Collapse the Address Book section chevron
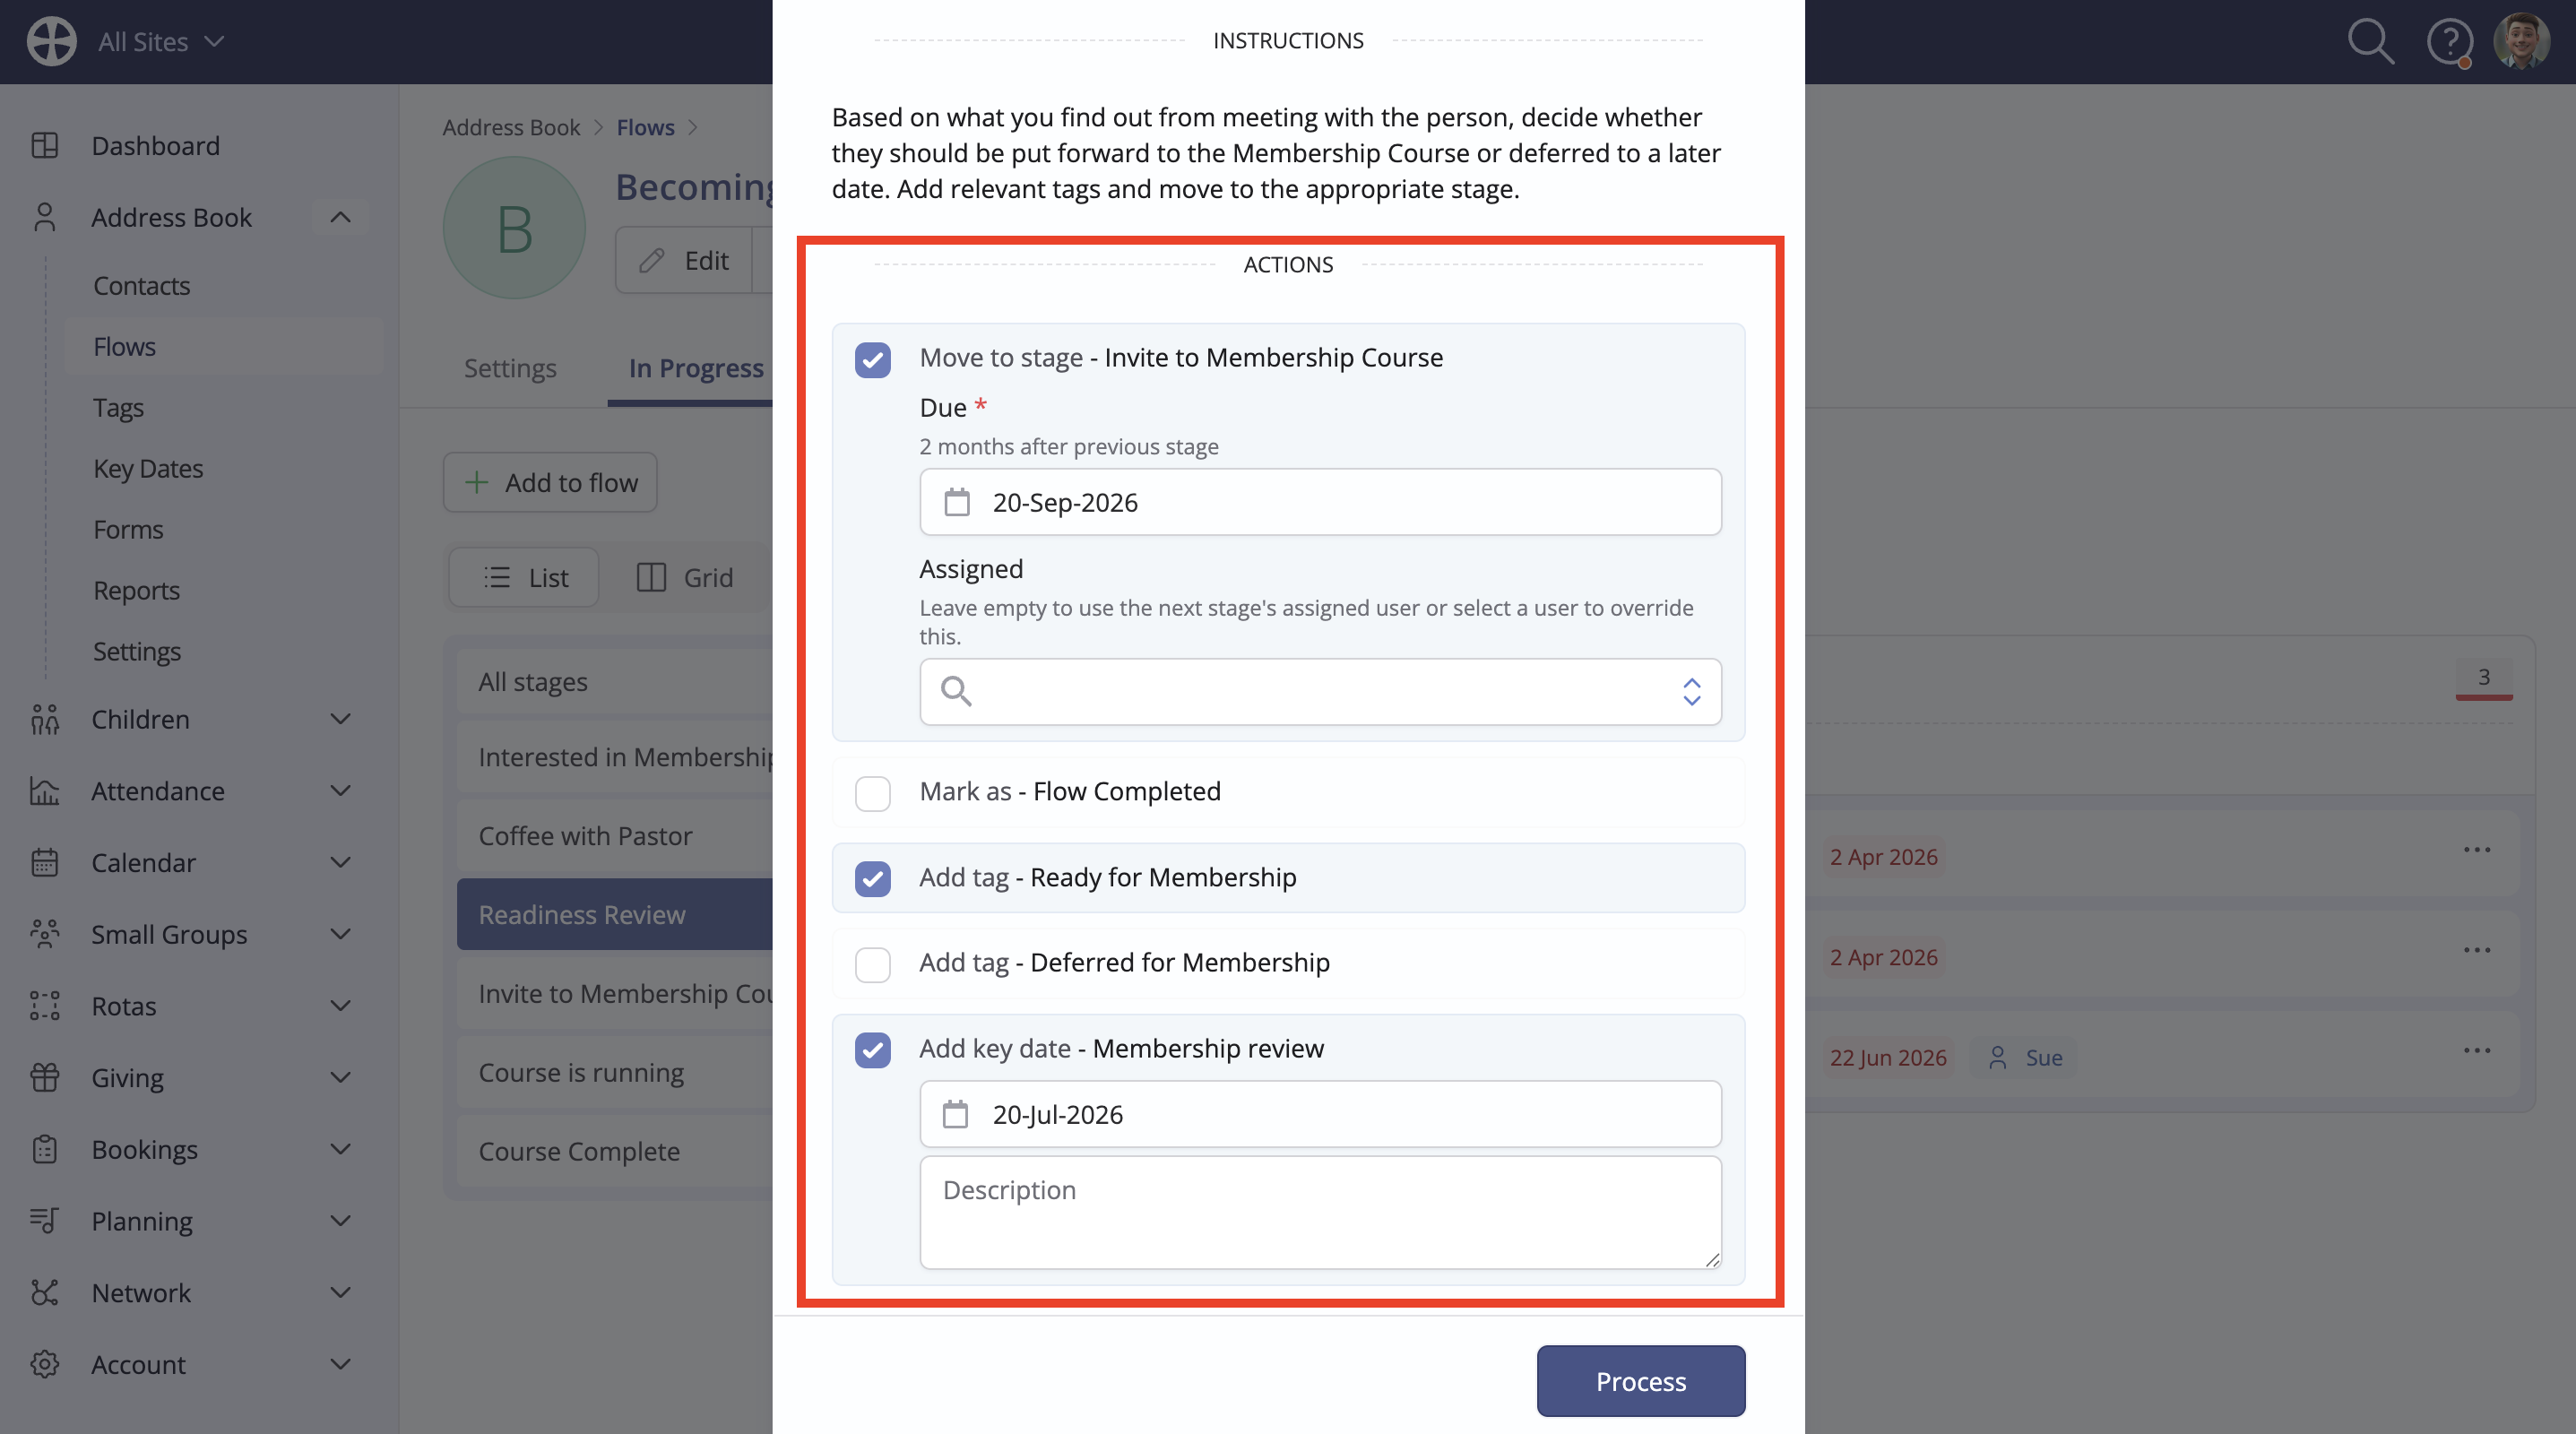 340,217
